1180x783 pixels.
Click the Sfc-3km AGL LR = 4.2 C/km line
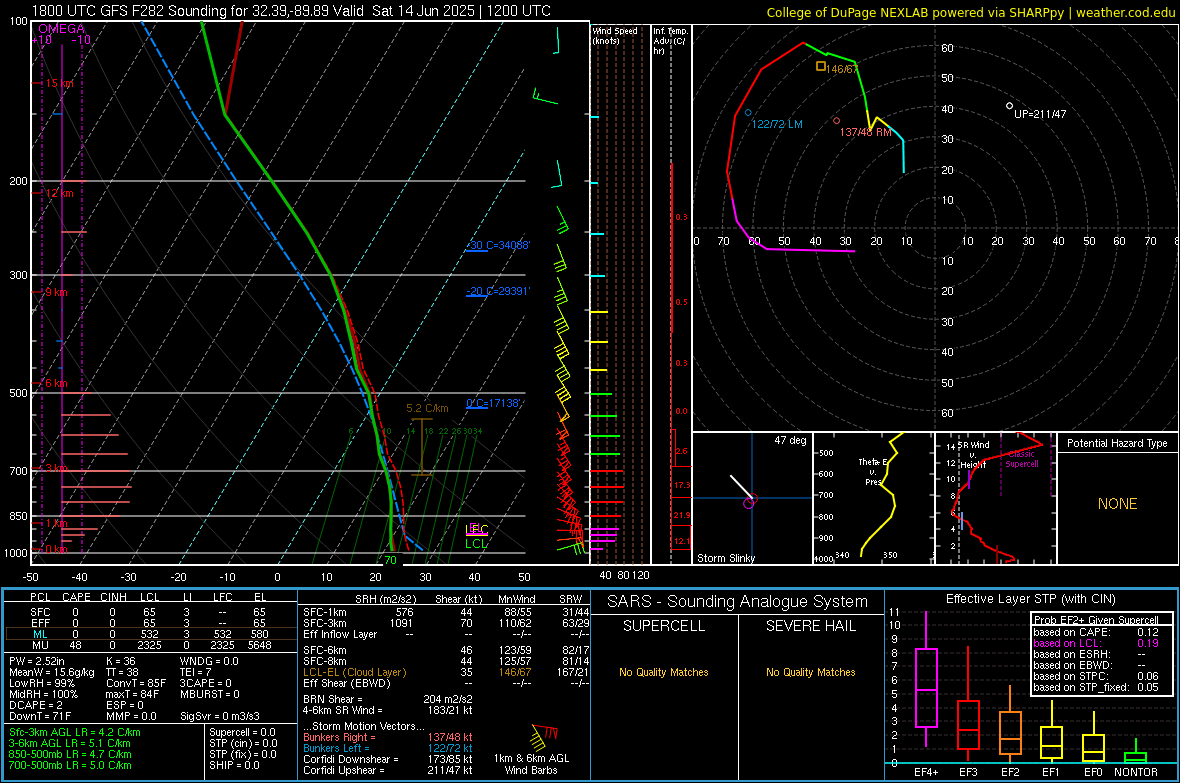tap(75, 732)
